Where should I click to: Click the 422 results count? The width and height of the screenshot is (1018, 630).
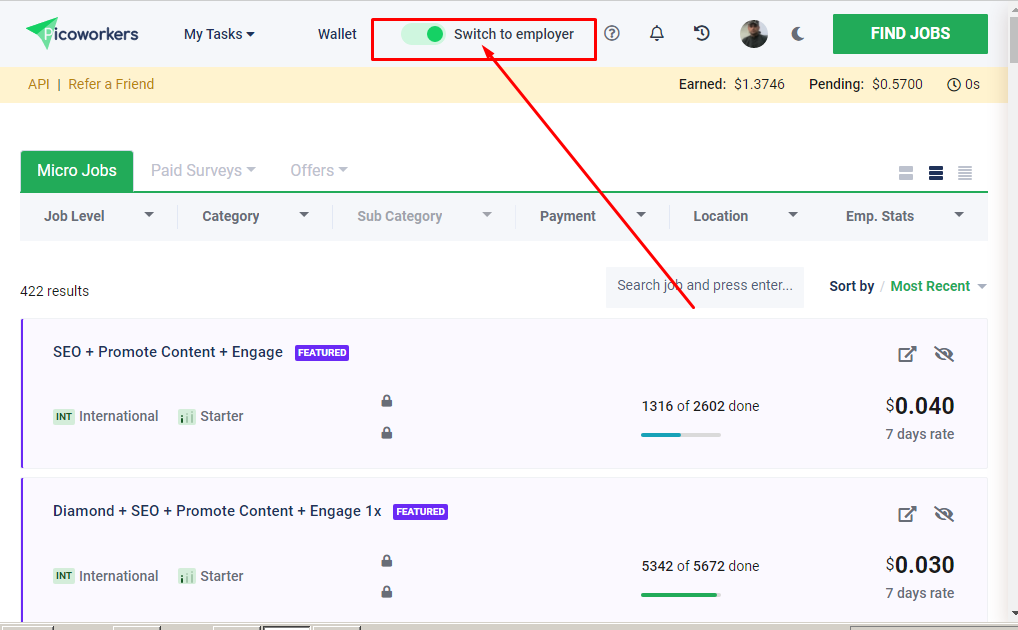tap(55, 291)
